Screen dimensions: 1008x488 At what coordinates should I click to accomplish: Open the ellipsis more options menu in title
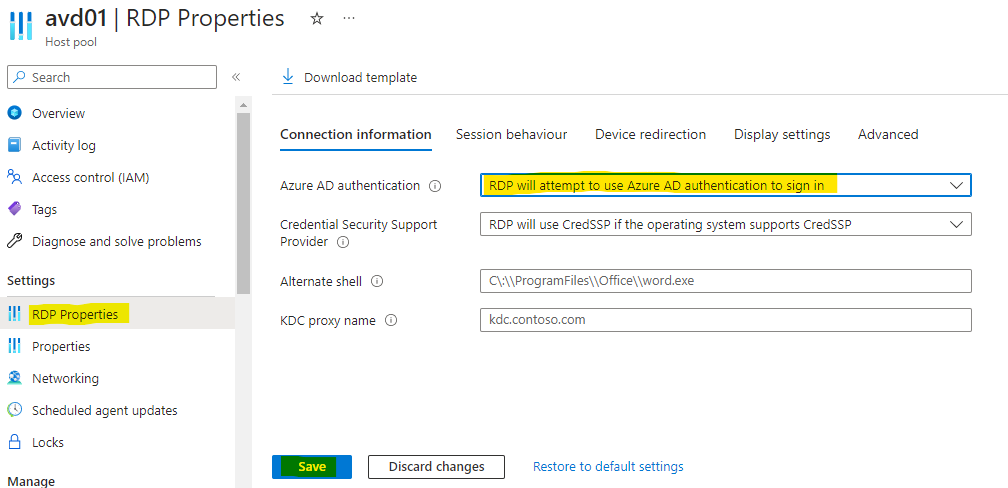pos(349,18)
